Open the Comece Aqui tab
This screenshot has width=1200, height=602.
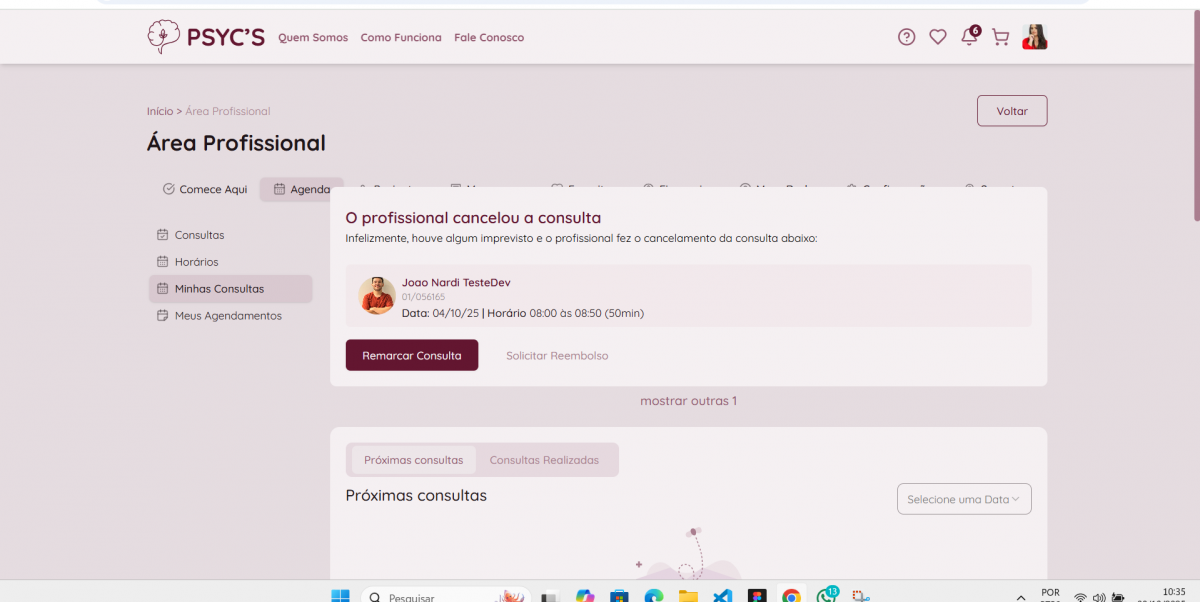point(205,189)
